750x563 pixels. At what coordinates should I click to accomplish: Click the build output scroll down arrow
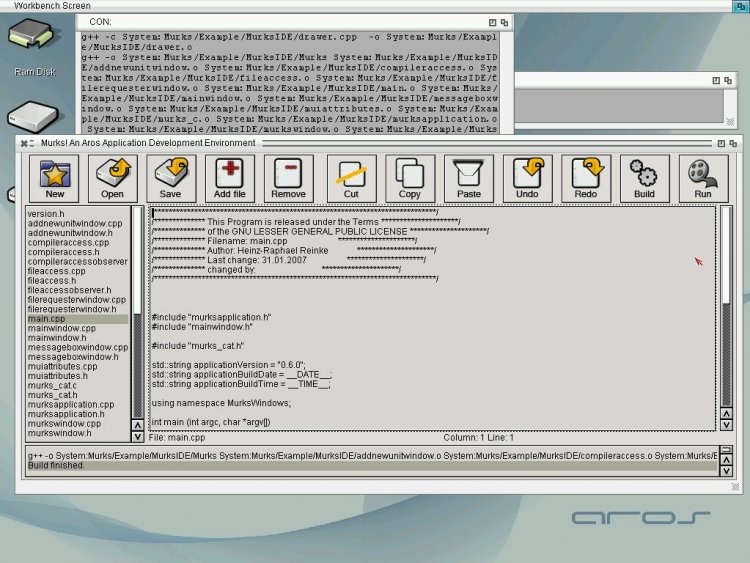point(727,471)
